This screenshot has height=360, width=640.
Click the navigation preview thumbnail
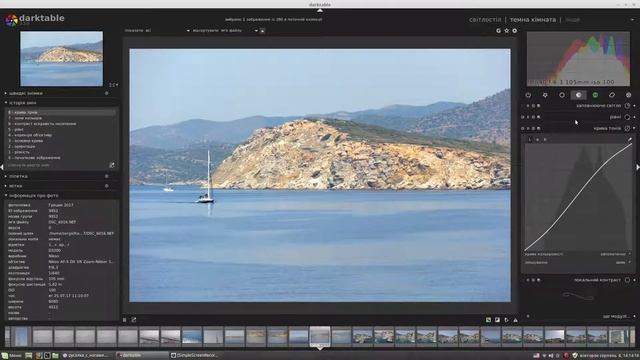pyautogui.click(x=62, y=59)
